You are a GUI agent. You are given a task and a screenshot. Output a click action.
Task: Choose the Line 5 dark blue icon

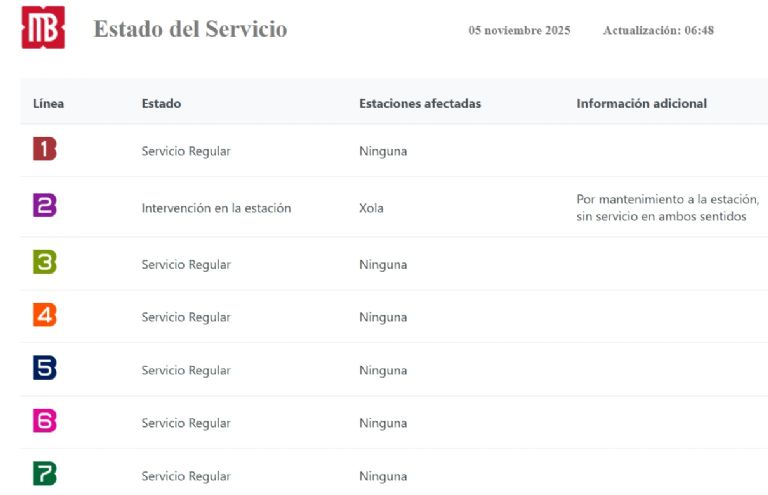tap(44, 369)
